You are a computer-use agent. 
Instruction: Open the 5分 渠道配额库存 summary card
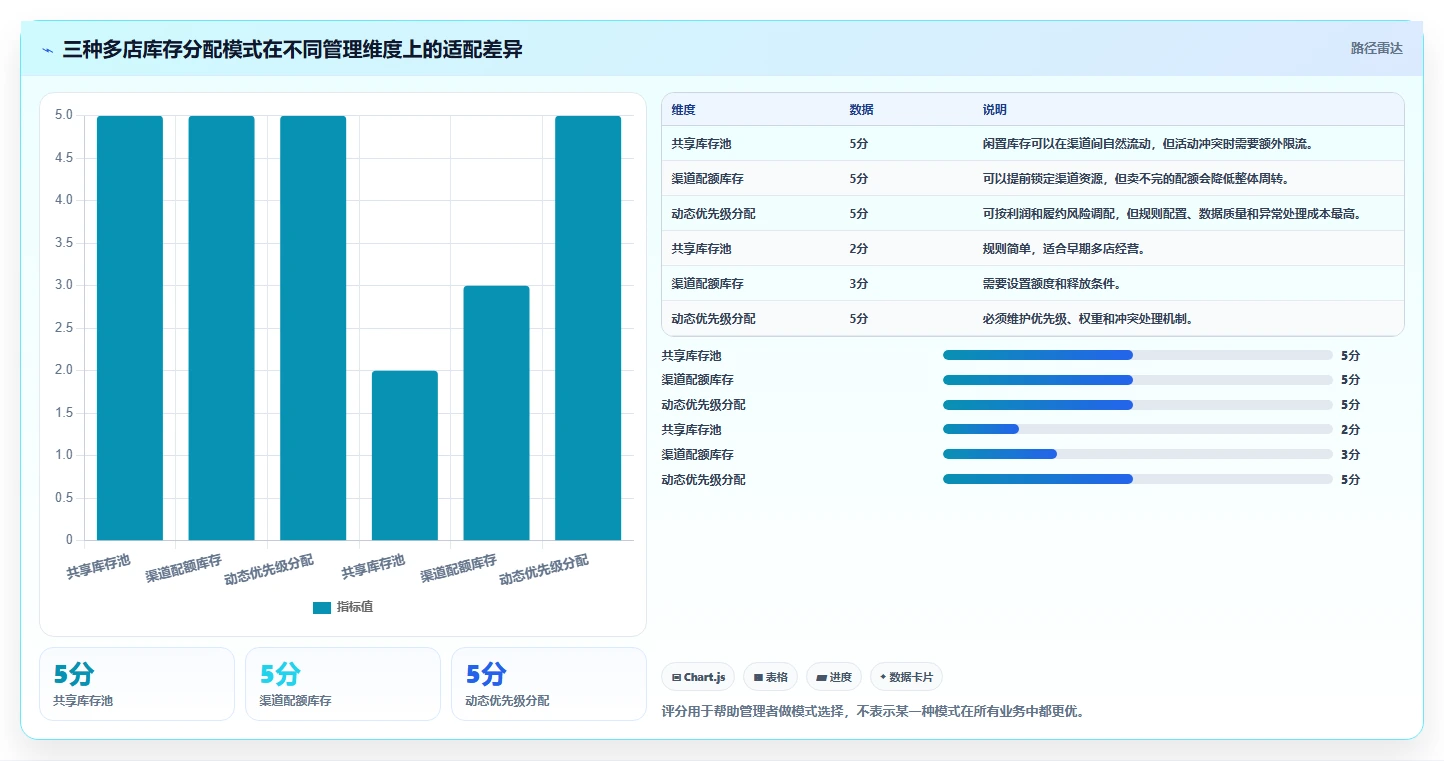click(343, 684)
